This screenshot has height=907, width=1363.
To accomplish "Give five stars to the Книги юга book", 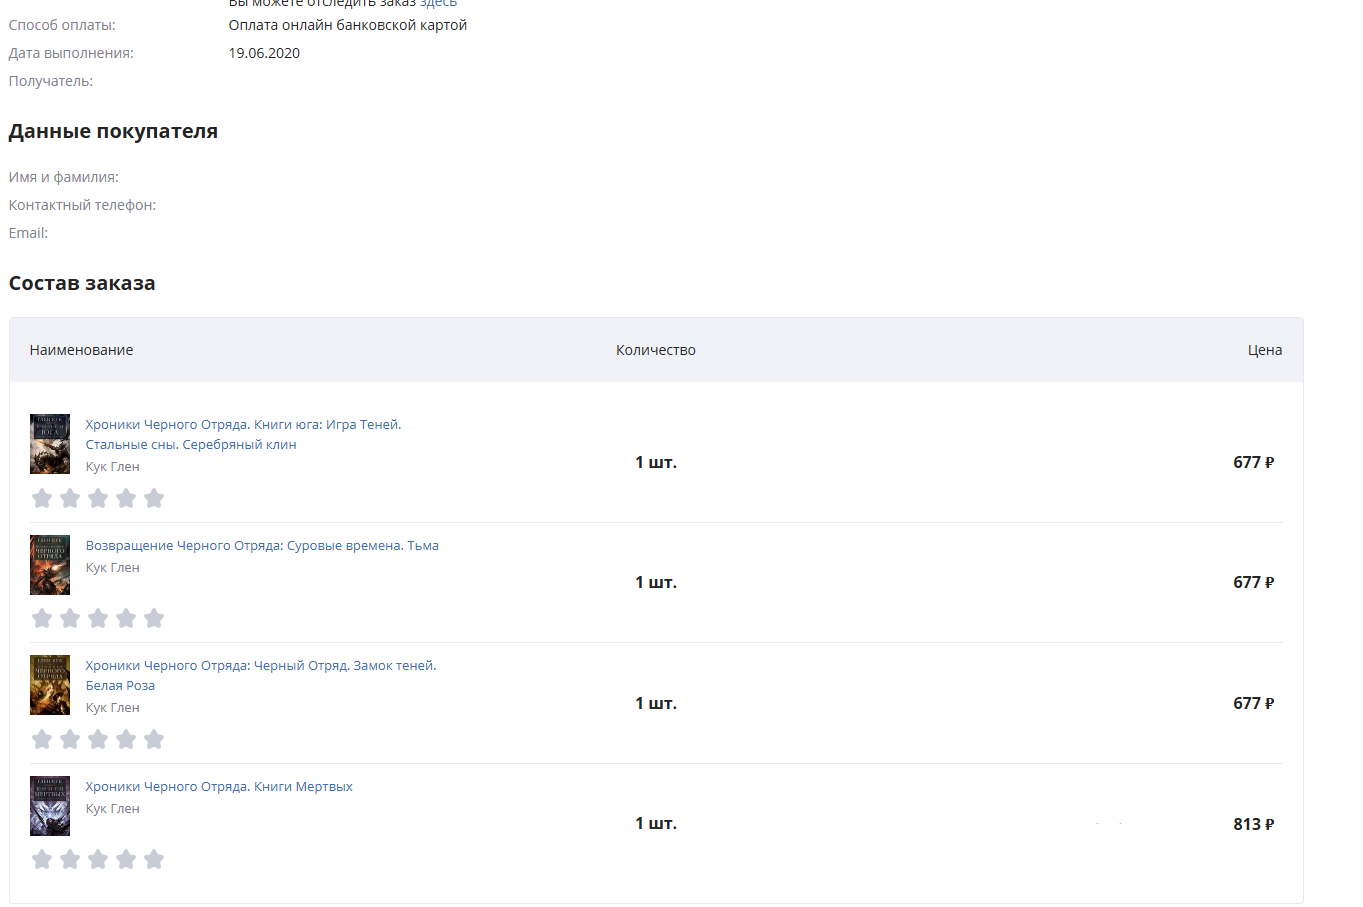I will point(154,498).
